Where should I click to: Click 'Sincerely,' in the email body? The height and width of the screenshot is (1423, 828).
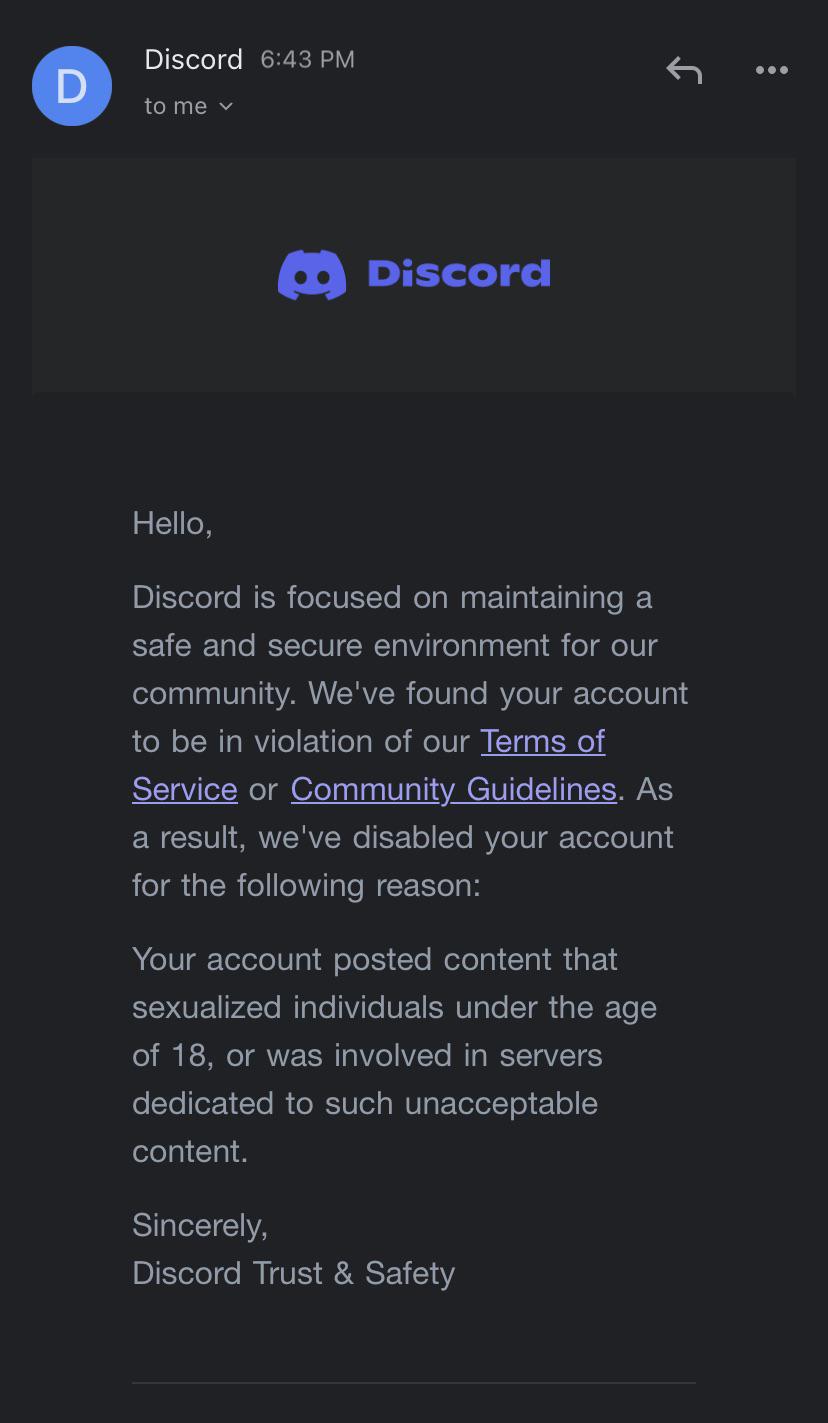199,1225
